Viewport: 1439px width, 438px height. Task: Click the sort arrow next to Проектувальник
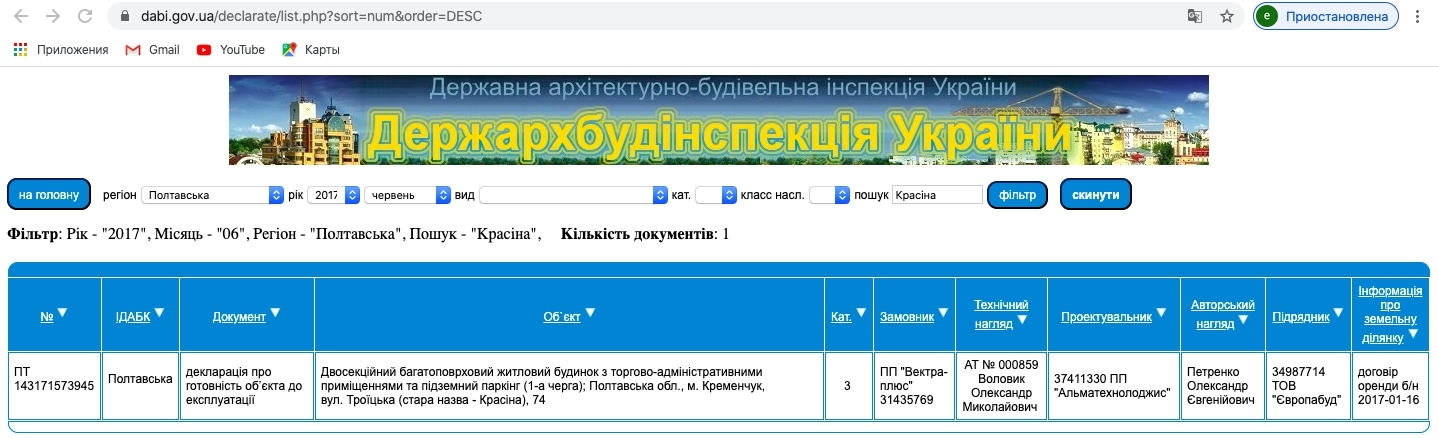[1161, 314]
